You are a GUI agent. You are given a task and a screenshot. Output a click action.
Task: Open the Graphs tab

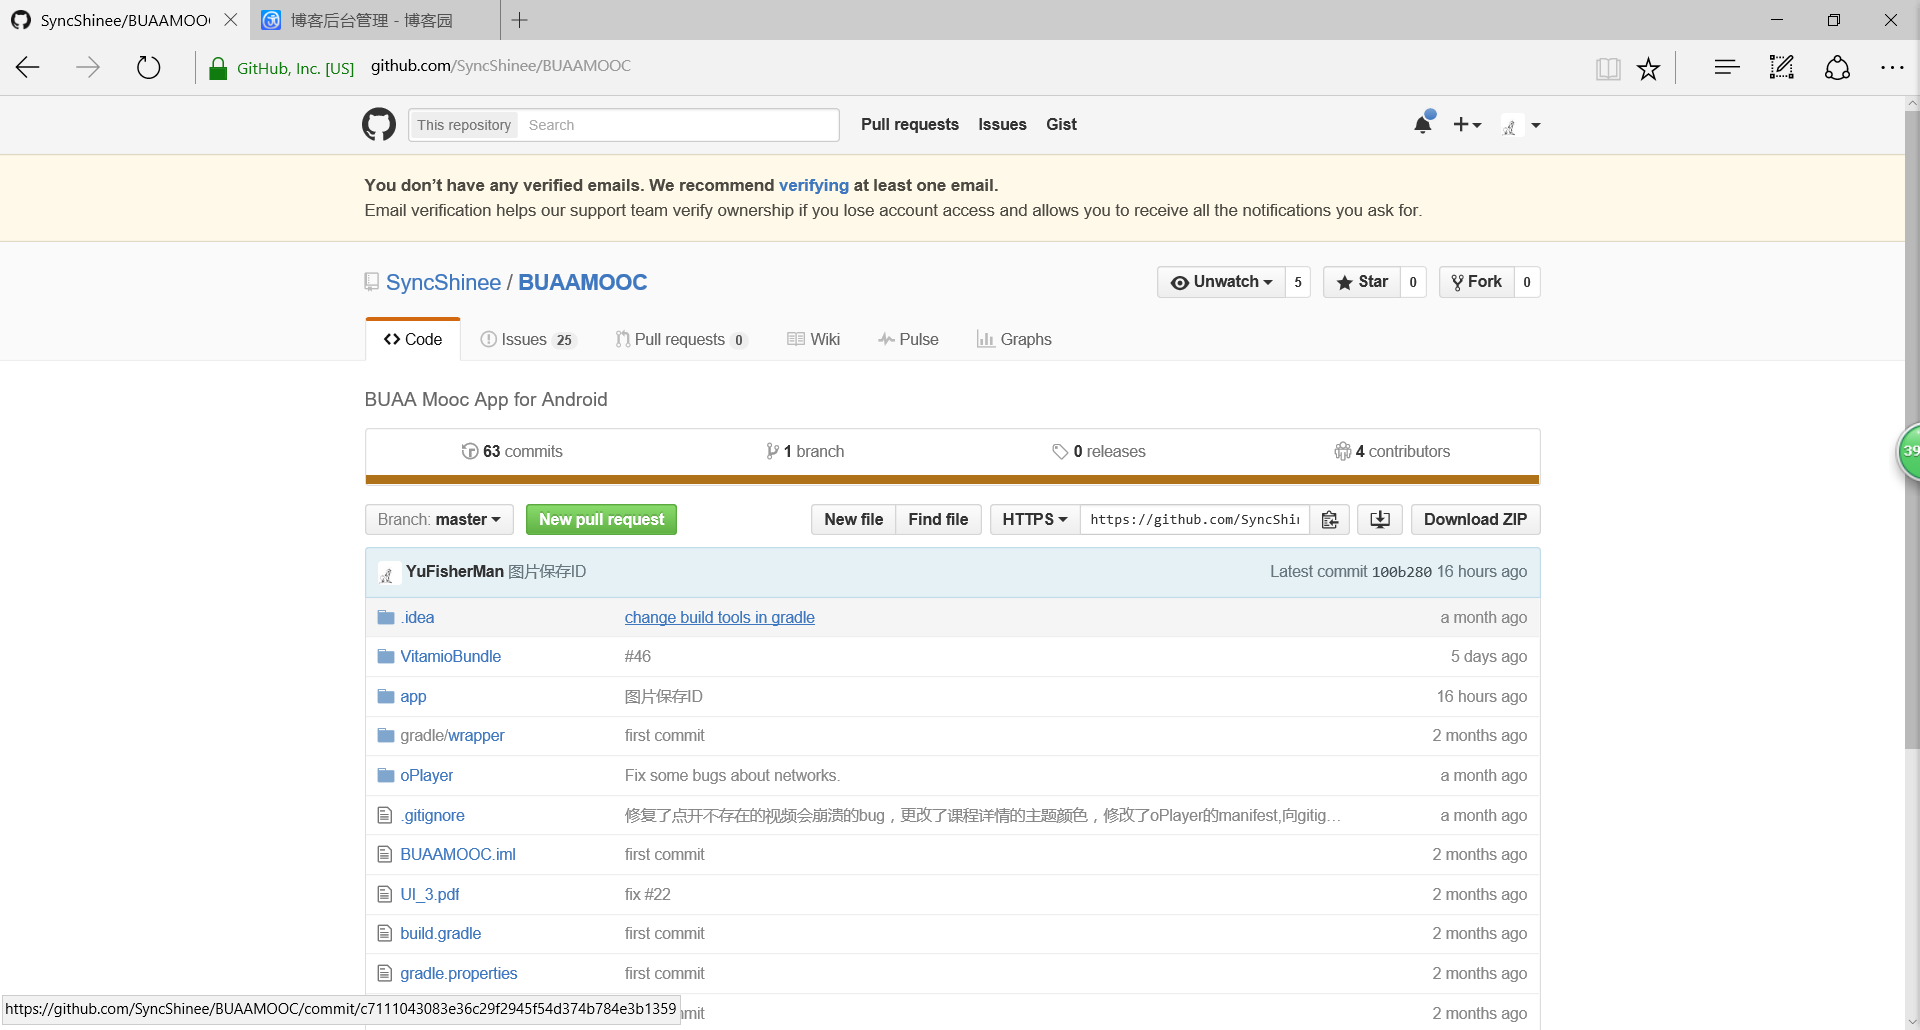point(1014,340)
